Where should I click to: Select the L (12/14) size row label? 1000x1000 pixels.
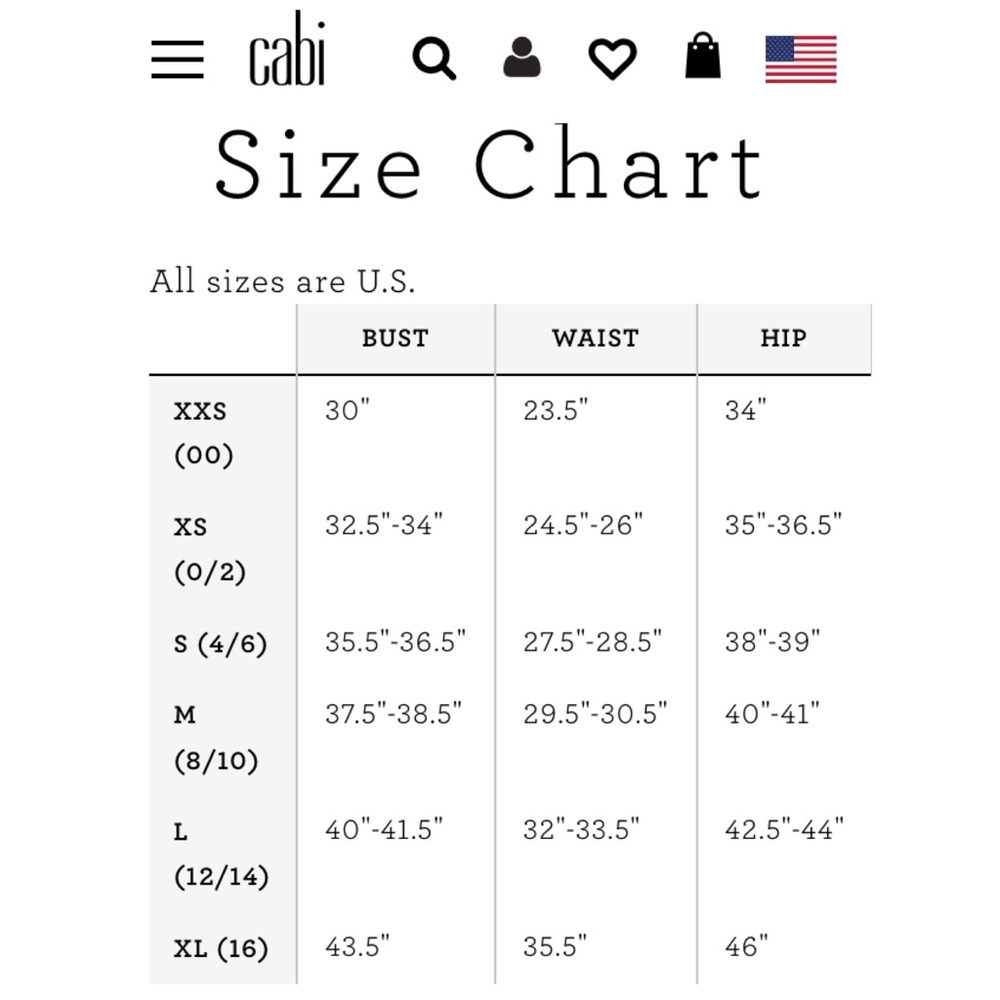coord(221,854)
